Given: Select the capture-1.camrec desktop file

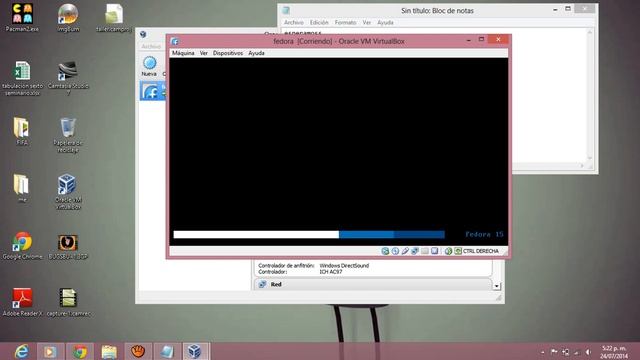Looking at the screenshot, I should click(x=68, y=302).
